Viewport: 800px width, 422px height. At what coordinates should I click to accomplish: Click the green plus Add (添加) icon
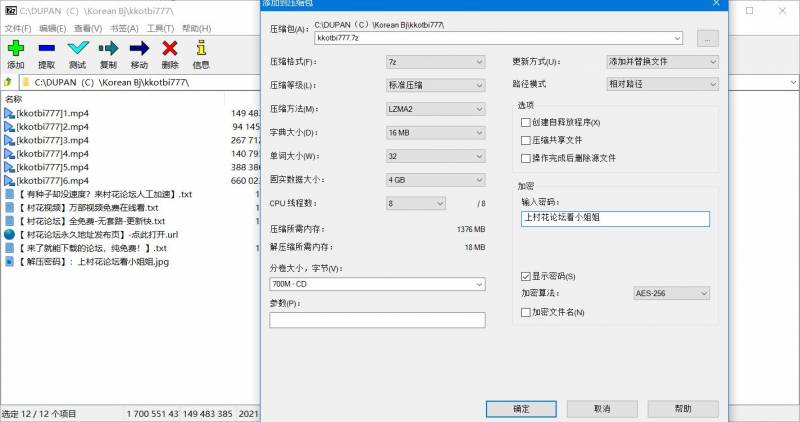[15, 48]
